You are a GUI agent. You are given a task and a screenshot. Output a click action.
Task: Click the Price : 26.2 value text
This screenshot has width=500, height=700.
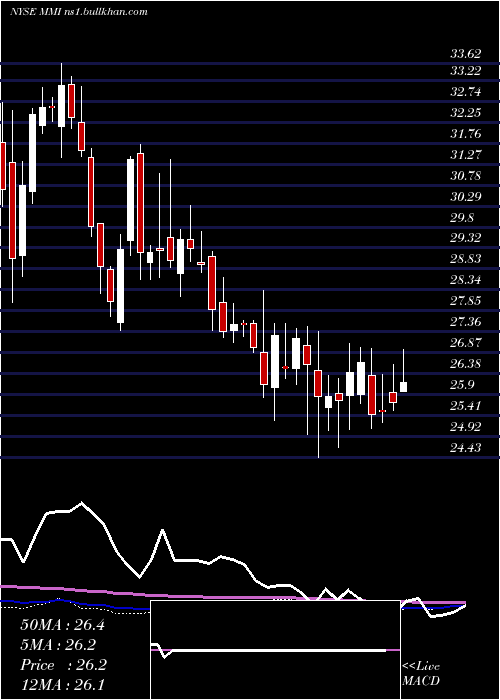coord(63,665)
